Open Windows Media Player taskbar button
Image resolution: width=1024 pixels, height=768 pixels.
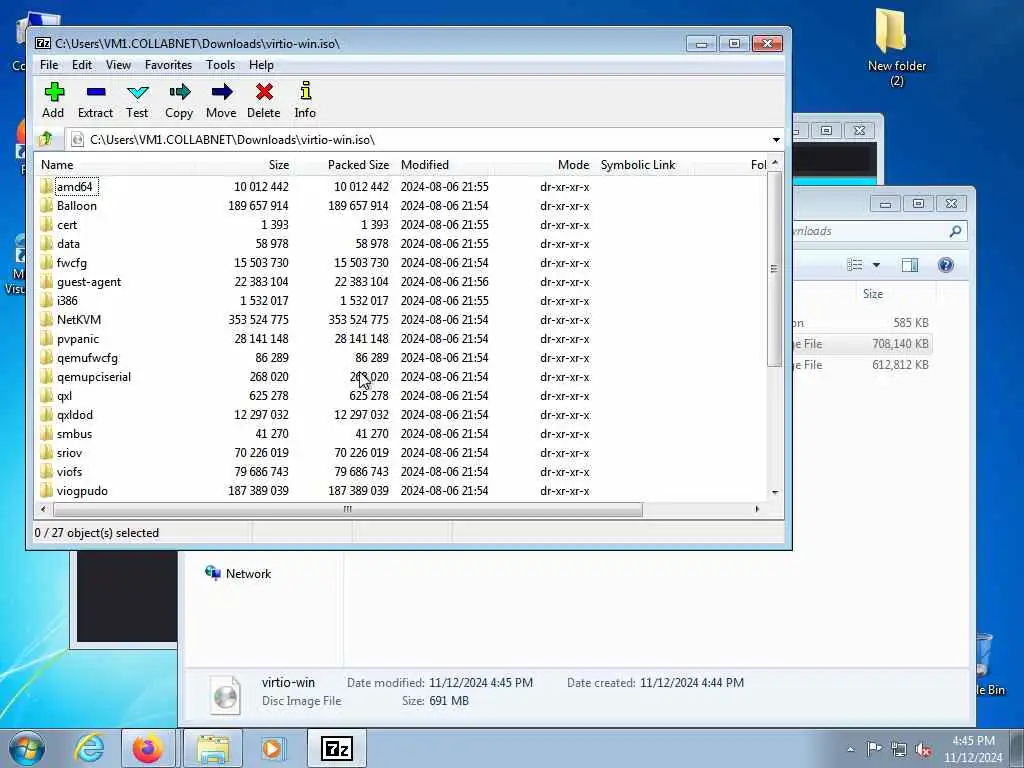[272, 748]
